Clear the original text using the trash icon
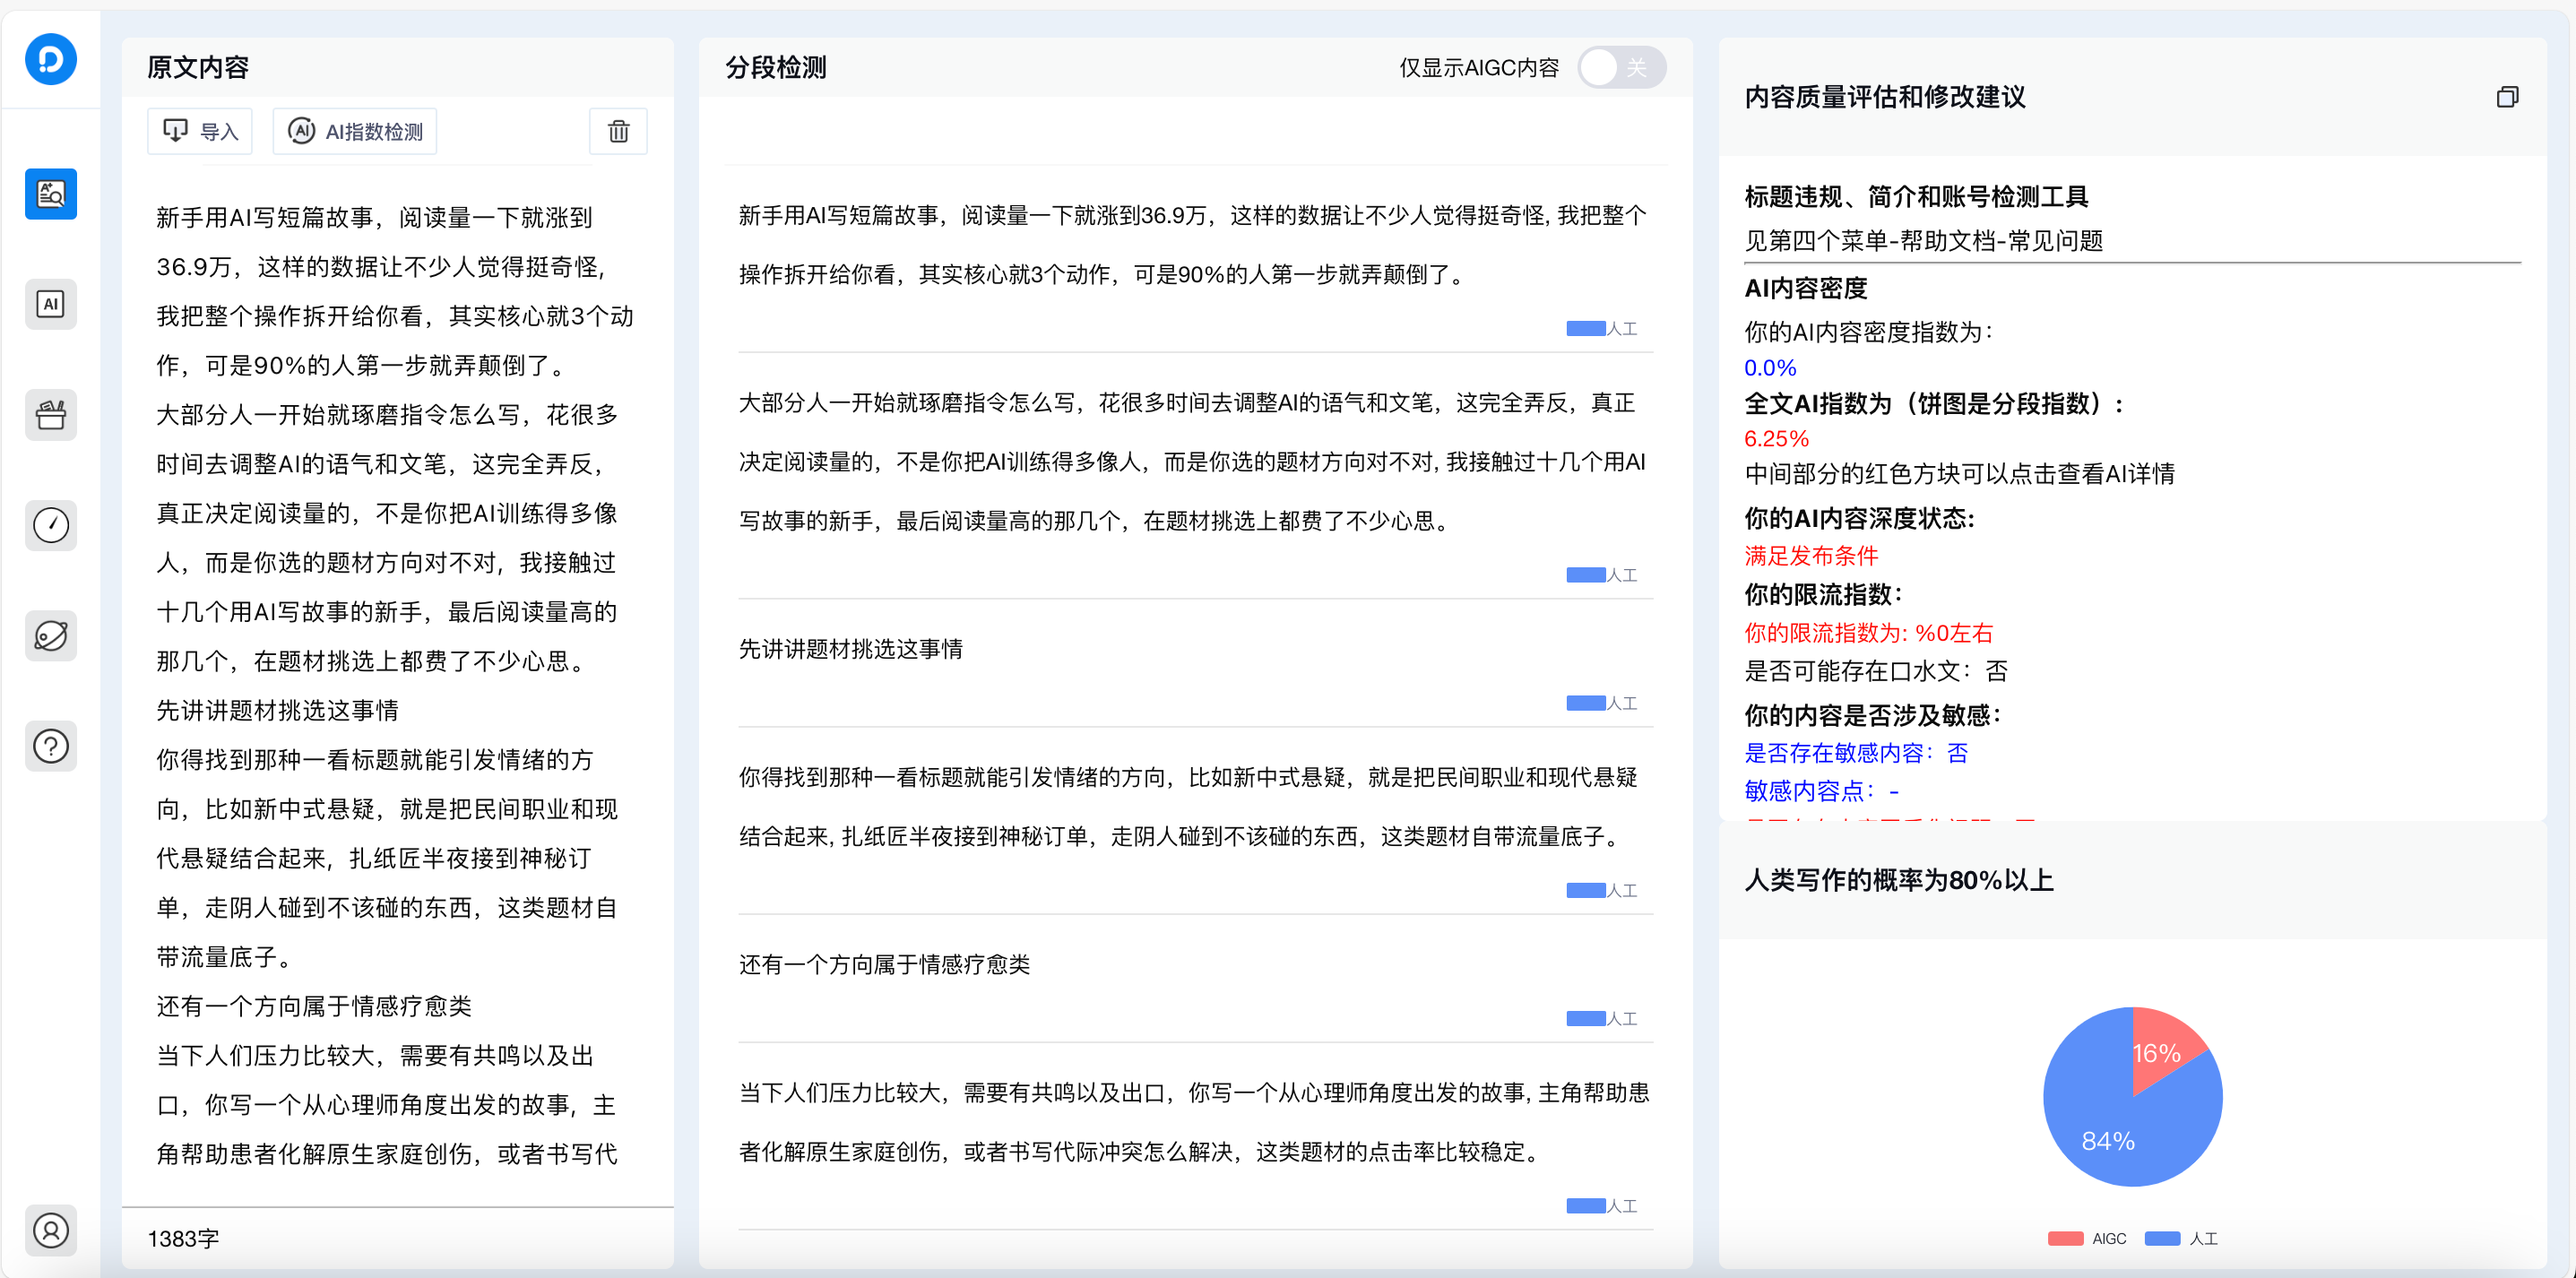The width and height of the screenshot is (2576, 1278). pyautogui.click(x=618, y=130)
